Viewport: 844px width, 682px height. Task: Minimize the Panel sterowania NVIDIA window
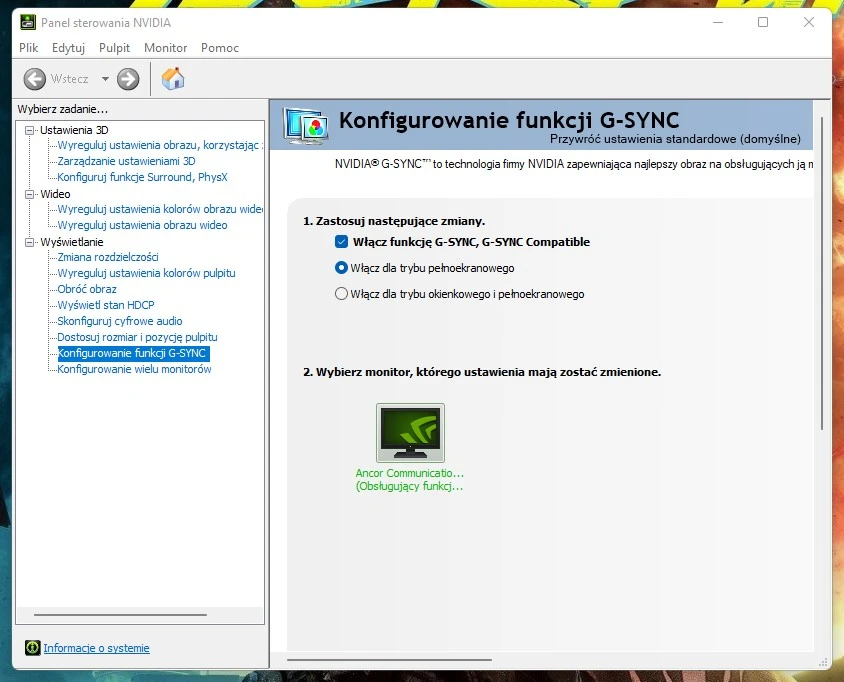(718, 22)
